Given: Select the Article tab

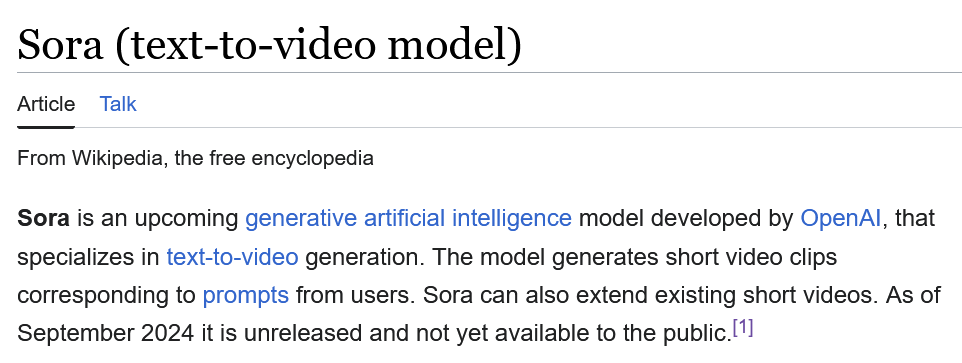Looking at the screenshot, I should 46,104.
